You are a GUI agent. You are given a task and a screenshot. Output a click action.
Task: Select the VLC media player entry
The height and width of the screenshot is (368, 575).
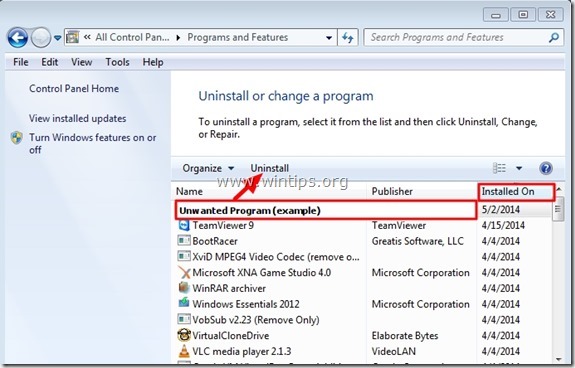pyautogui.click(x=242, y=351)
